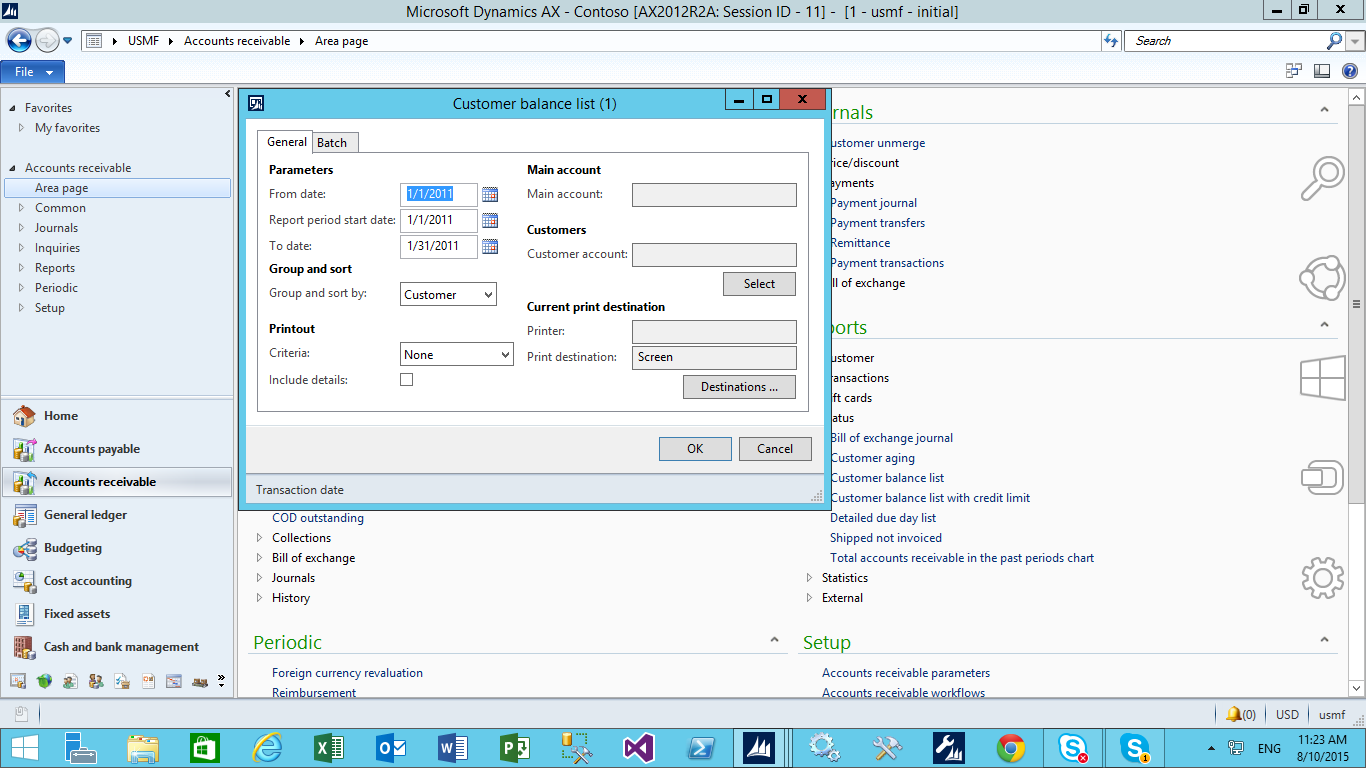1366x768 pixels.
Task: Open Shipped not invoiced report link
Action: [886, 538]
